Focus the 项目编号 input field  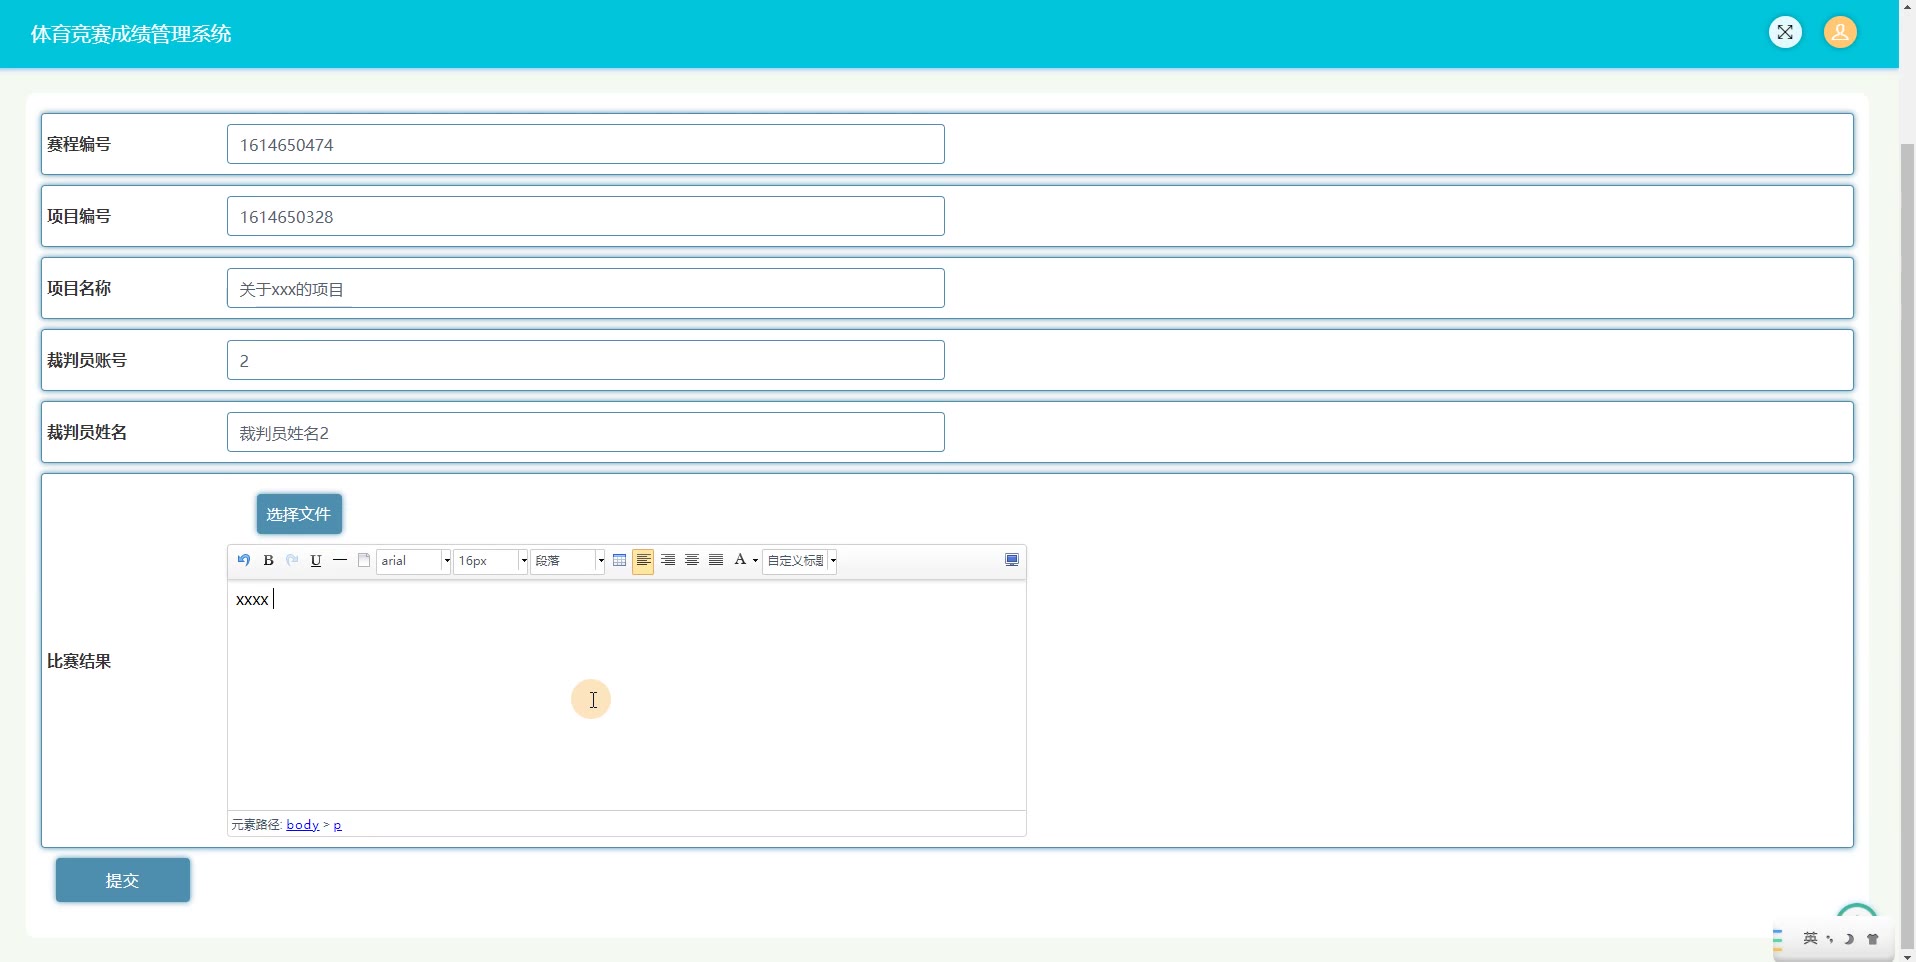point(586,216)
